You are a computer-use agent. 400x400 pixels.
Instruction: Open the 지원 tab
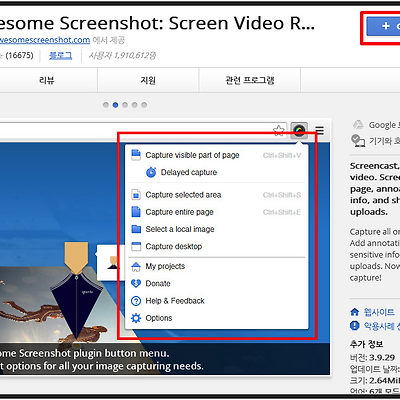click(148, 80)
